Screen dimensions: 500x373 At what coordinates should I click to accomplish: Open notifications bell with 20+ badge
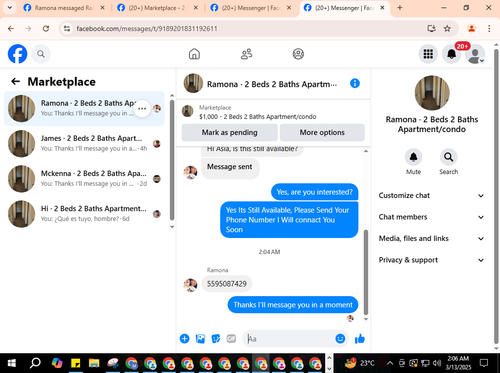[452, 54]
